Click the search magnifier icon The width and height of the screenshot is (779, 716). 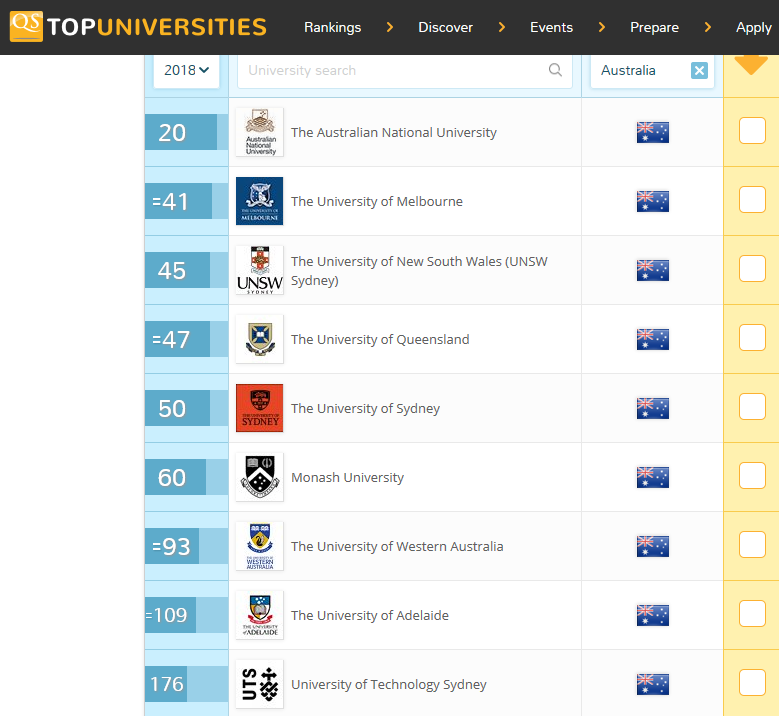click(555, 70)
